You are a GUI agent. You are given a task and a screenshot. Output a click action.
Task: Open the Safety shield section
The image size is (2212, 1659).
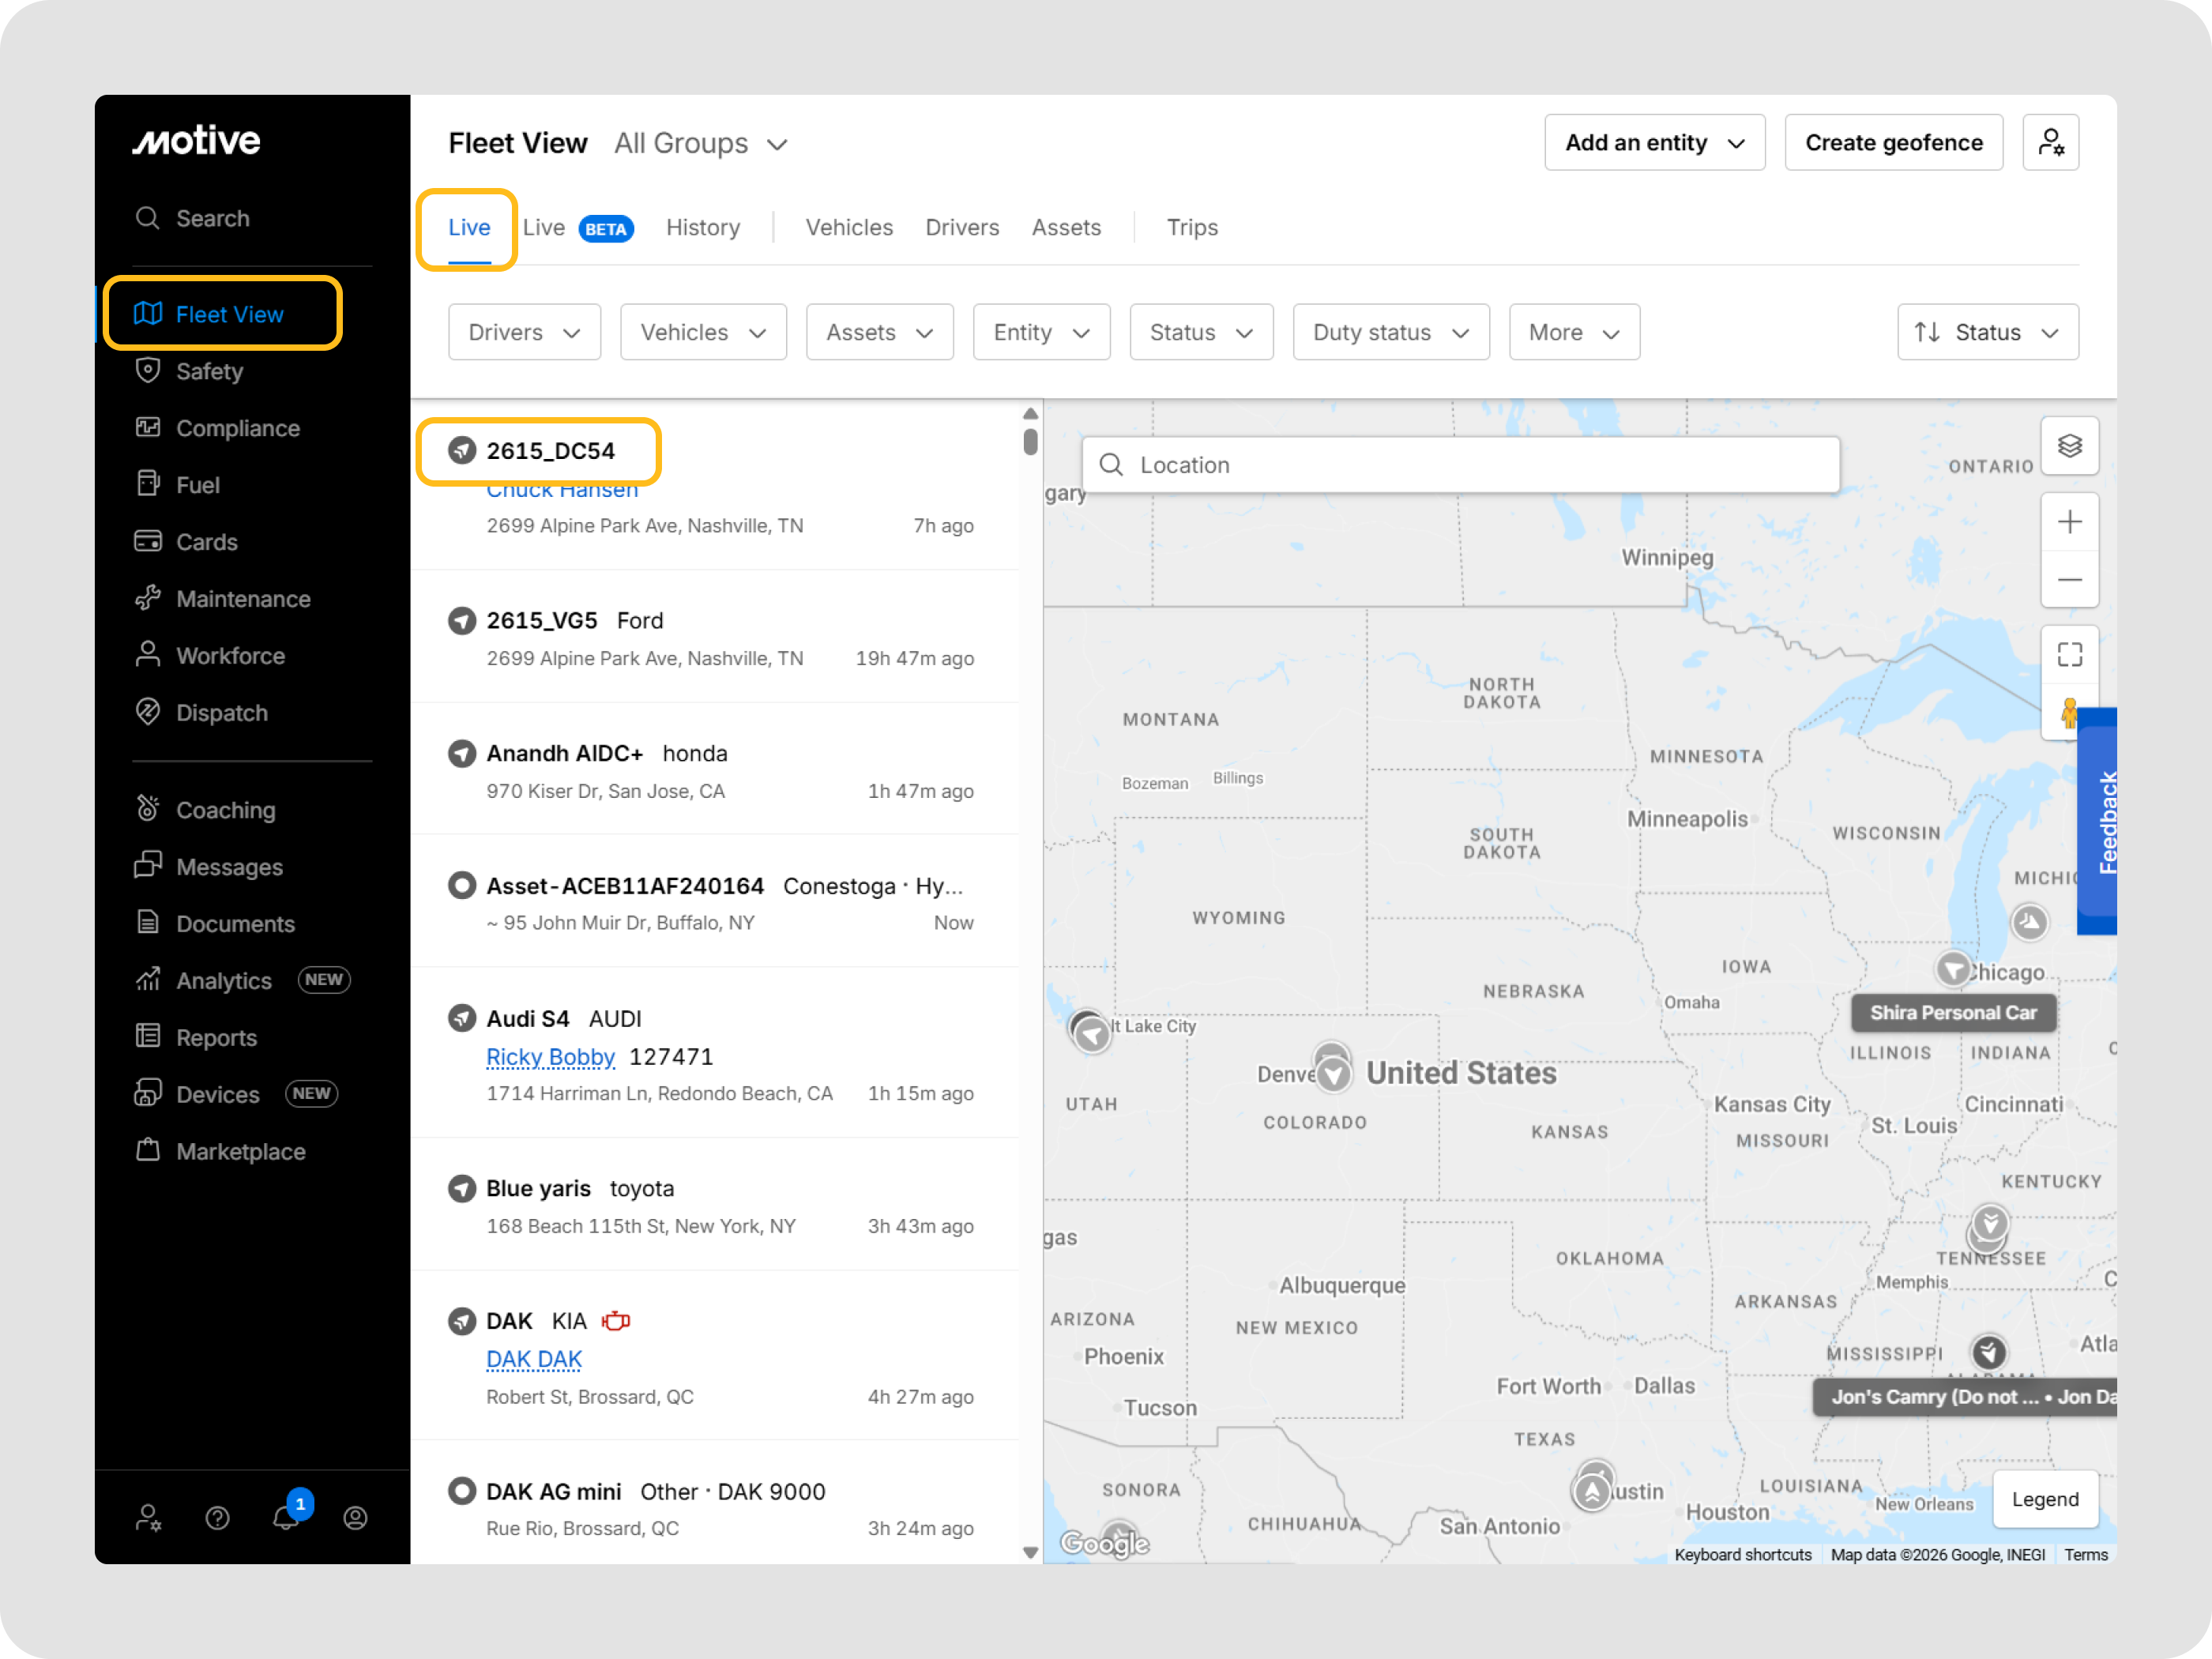[209, 371]
